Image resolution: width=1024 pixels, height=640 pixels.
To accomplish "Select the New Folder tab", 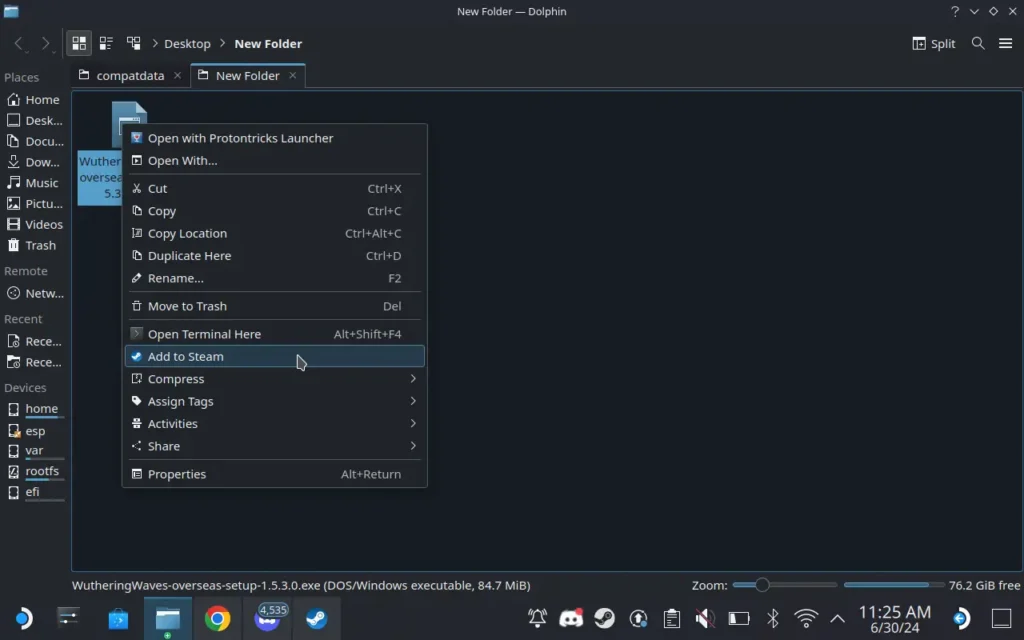I will (248, 76).
